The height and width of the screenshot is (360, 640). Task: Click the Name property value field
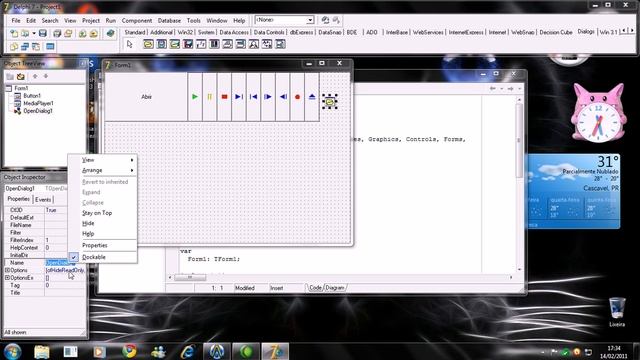point(64,263)
